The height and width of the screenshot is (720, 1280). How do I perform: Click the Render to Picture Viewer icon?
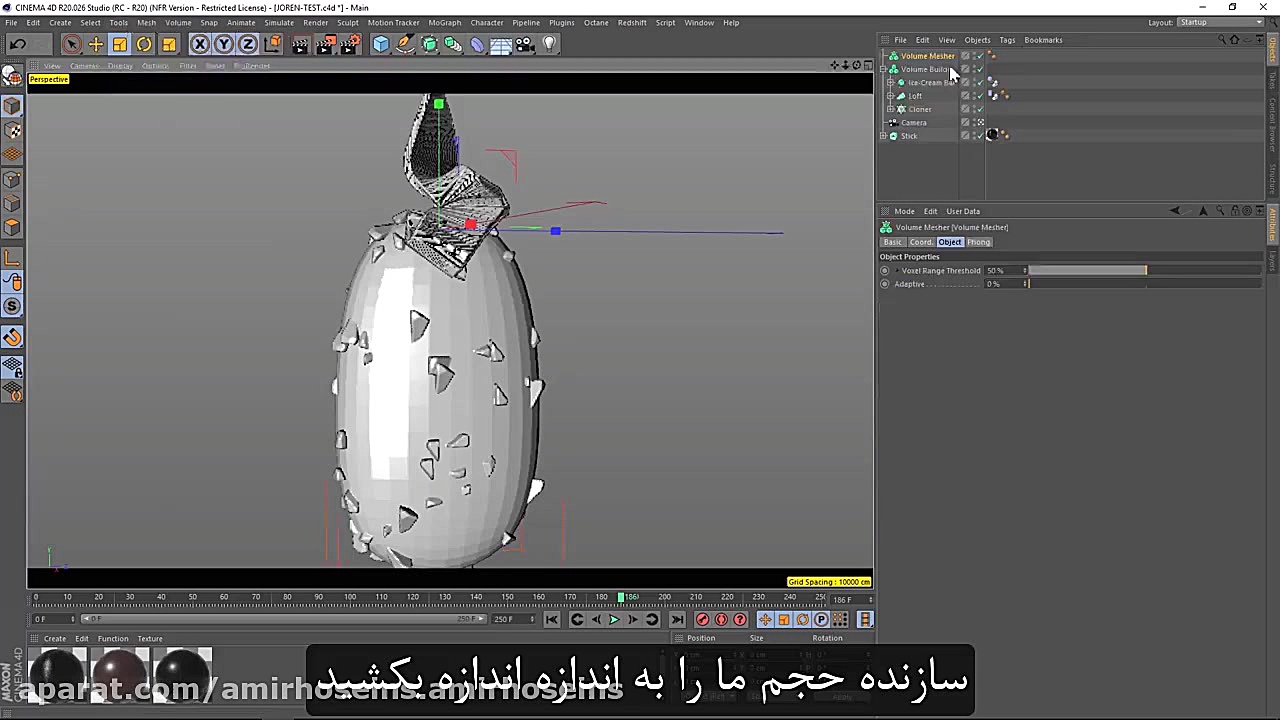click(327, 43)
